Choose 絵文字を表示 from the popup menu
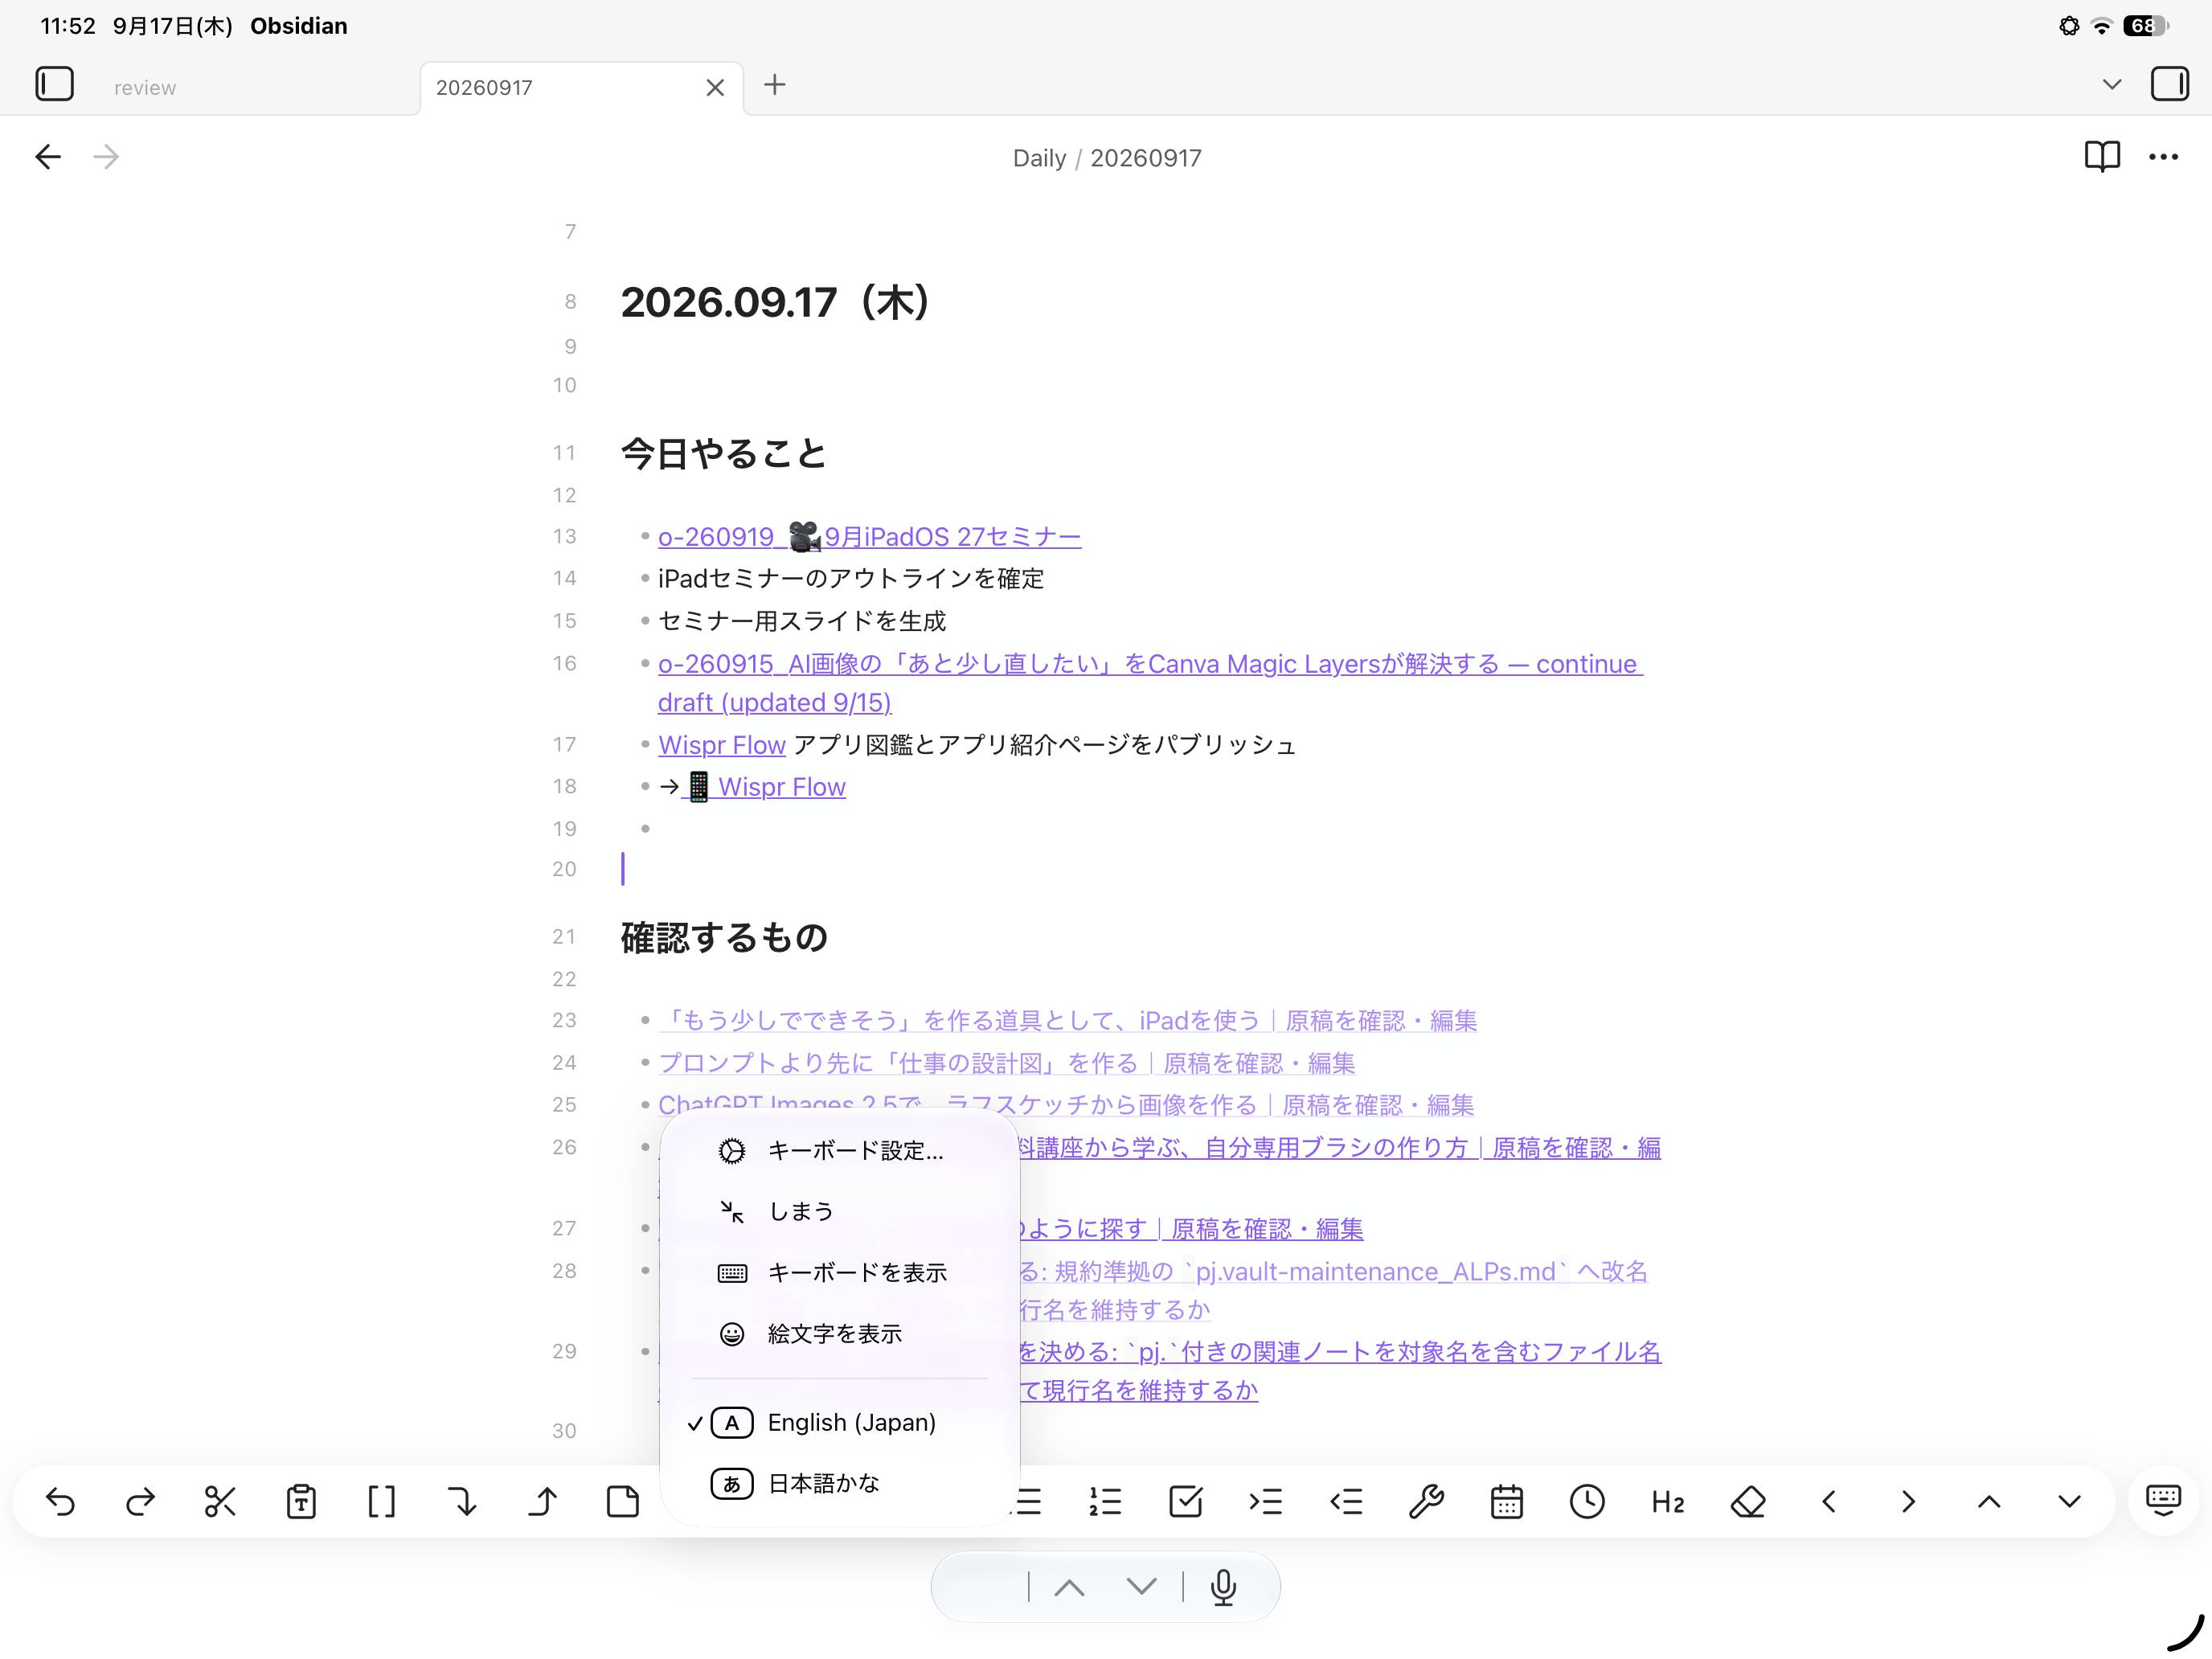 840,1334
